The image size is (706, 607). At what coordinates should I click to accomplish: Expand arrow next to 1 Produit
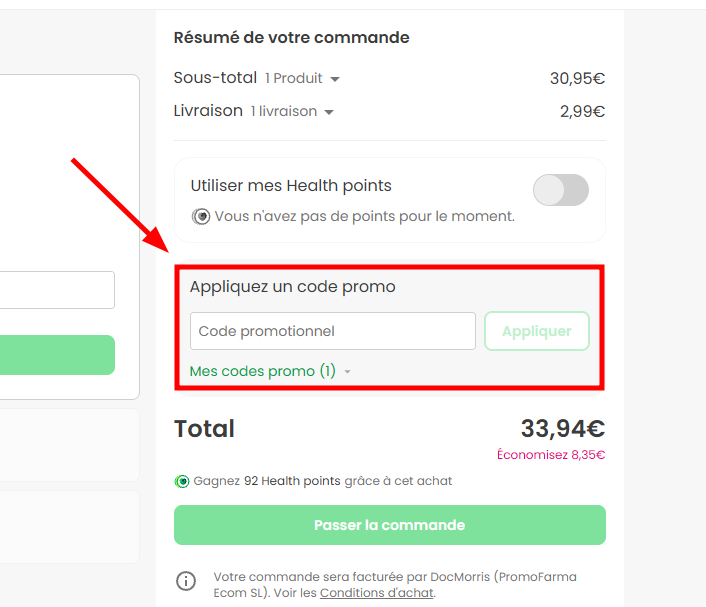[335, 79]
